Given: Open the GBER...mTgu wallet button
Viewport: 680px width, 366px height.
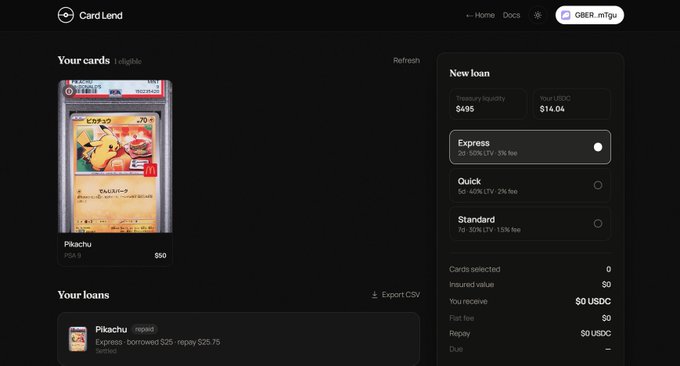Looking at the screenshot, I should click(589, 15).
